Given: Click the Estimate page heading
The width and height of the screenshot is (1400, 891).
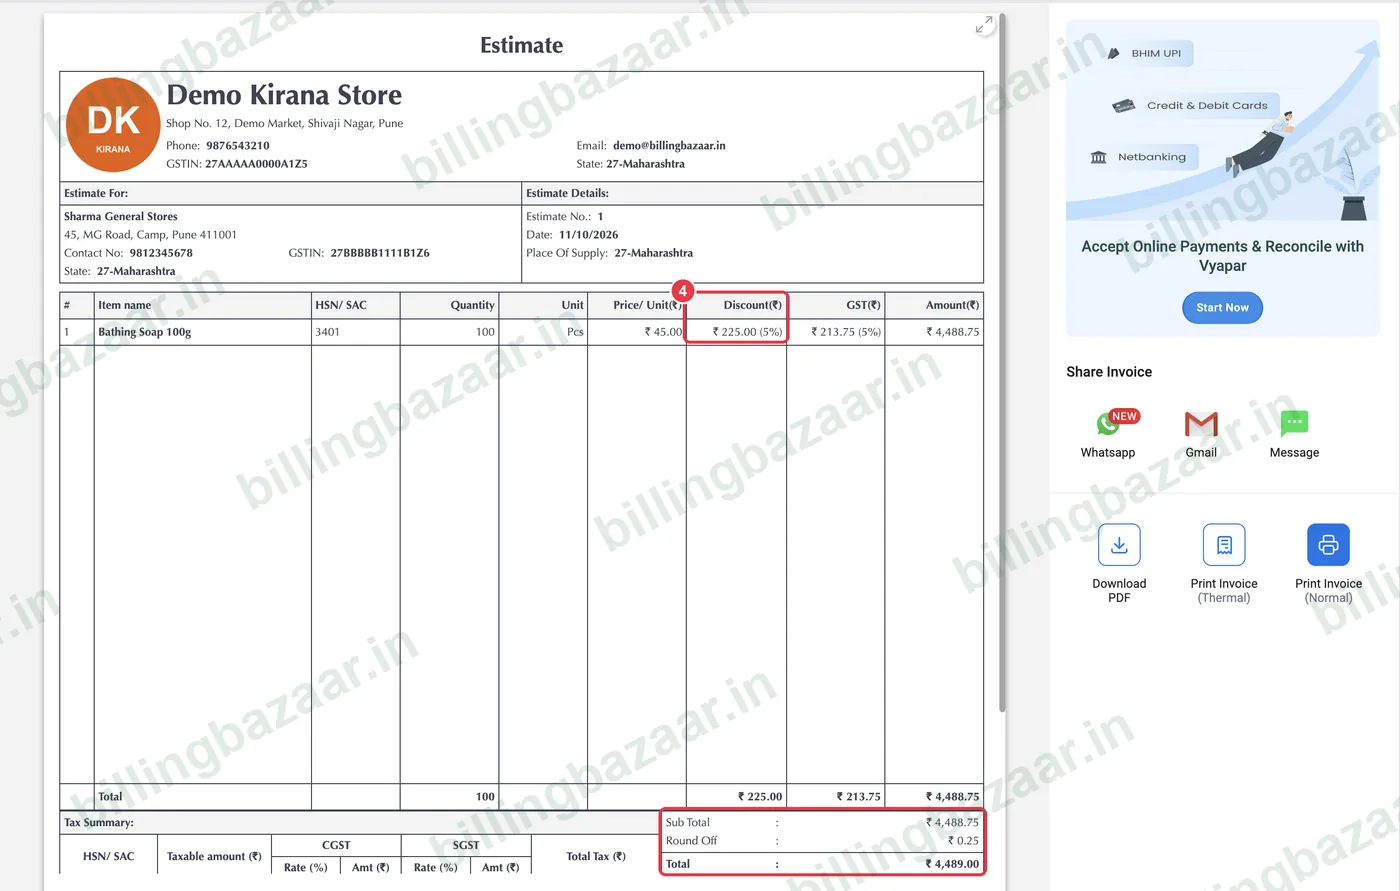Looking at the screenshot, I should click(x=521, y=45).
